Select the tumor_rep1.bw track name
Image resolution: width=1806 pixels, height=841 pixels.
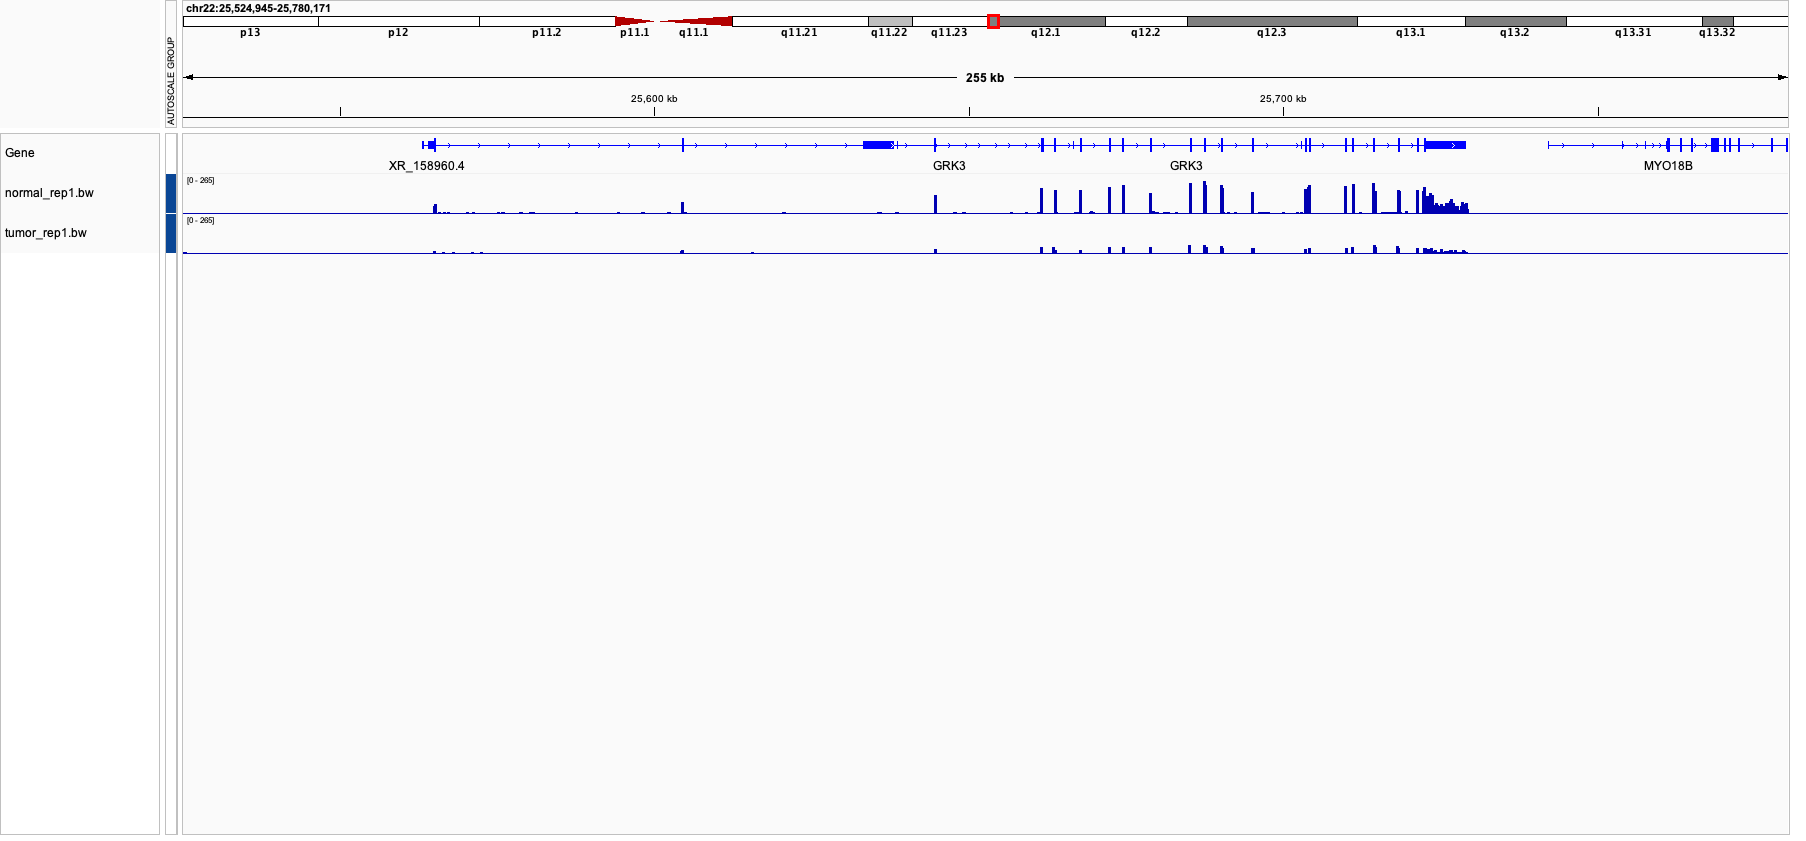point(46,233)
